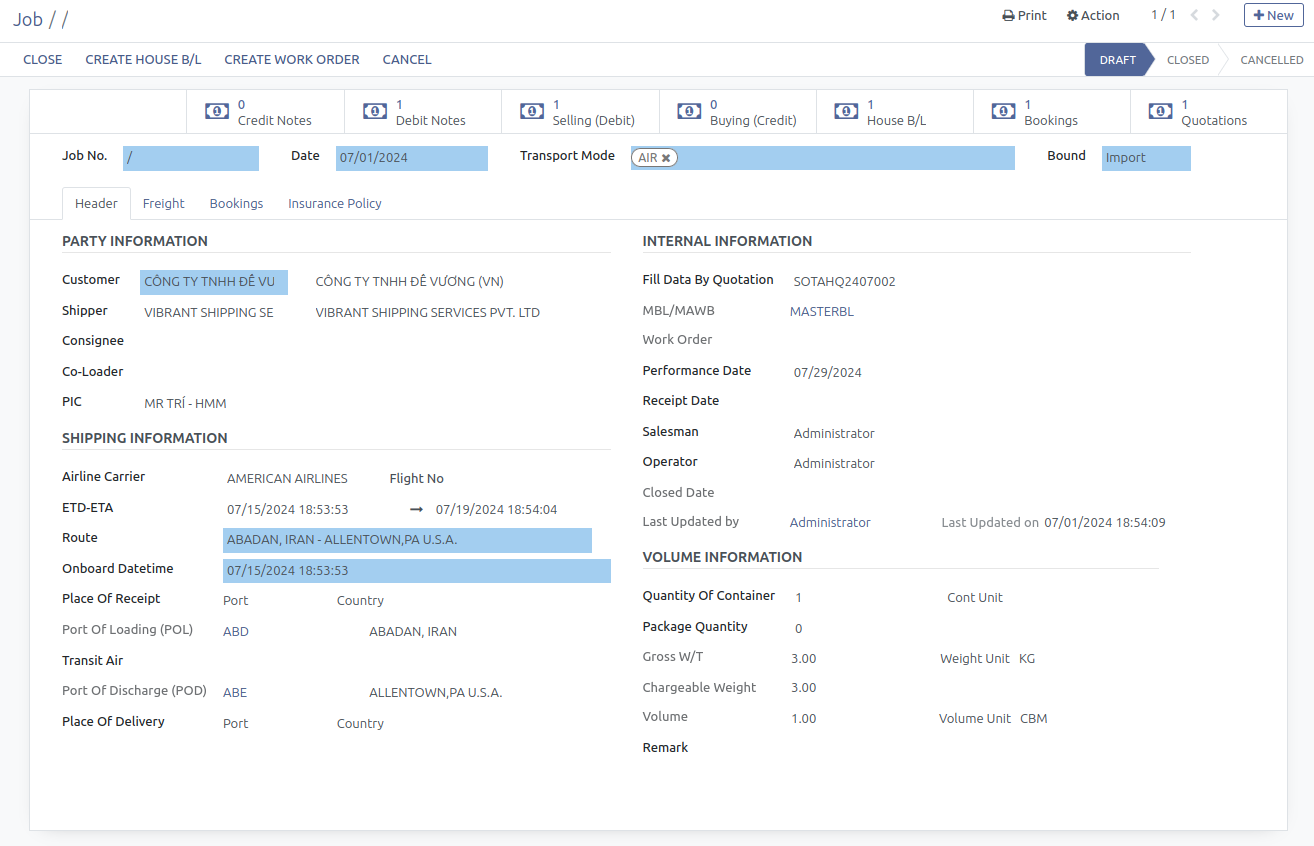Image resolution: width=1314 pixels, height=846 pixels.
Task: Open Debit Notes stat icon
Action: (375, 111)
